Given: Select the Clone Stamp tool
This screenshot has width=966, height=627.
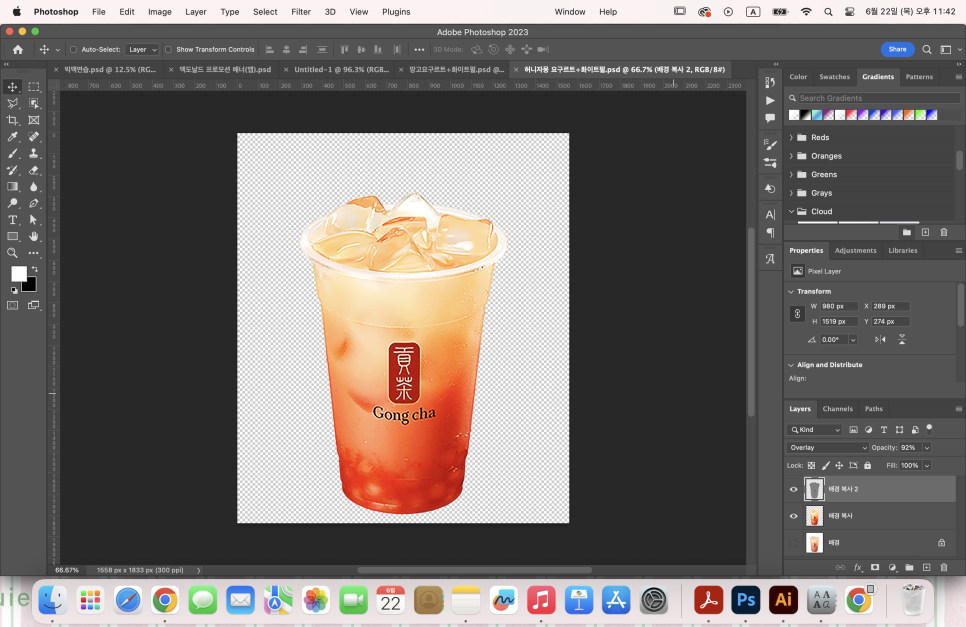Looking at the screenshot, I should pos(34,153).
